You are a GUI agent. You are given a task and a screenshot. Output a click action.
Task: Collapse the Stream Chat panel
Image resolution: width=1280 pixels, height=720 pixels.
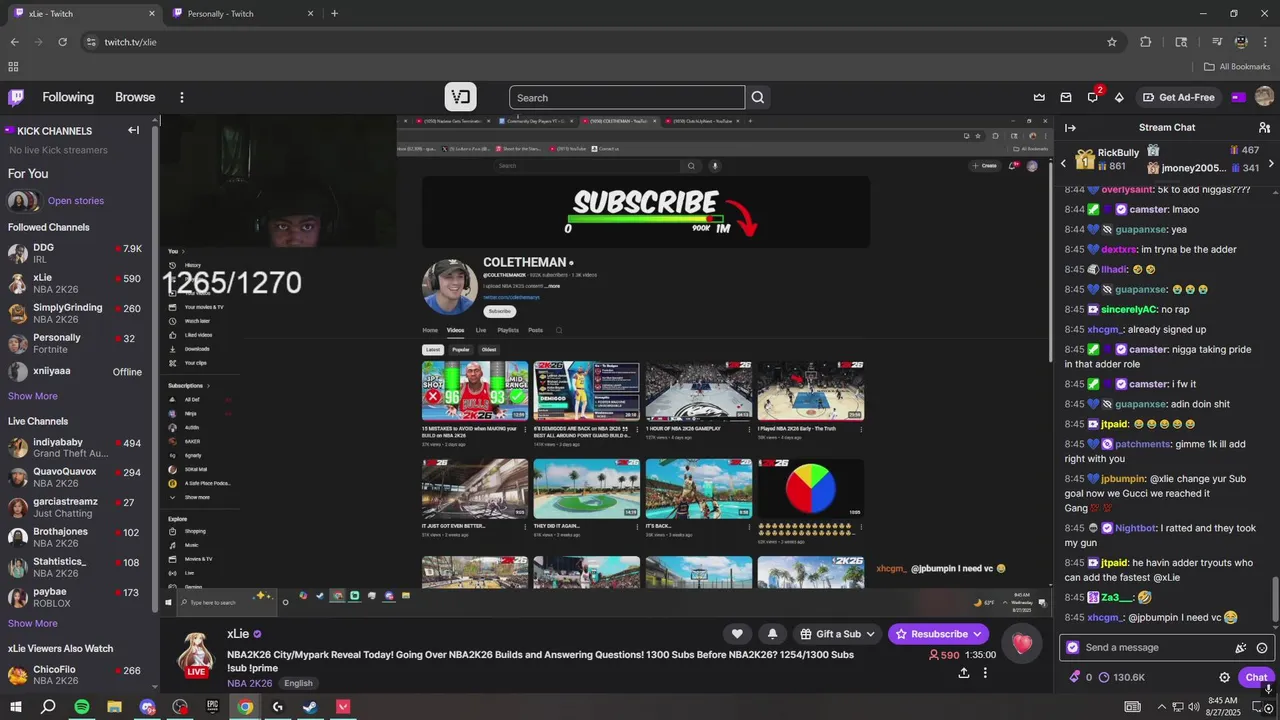pos(1070,128)
